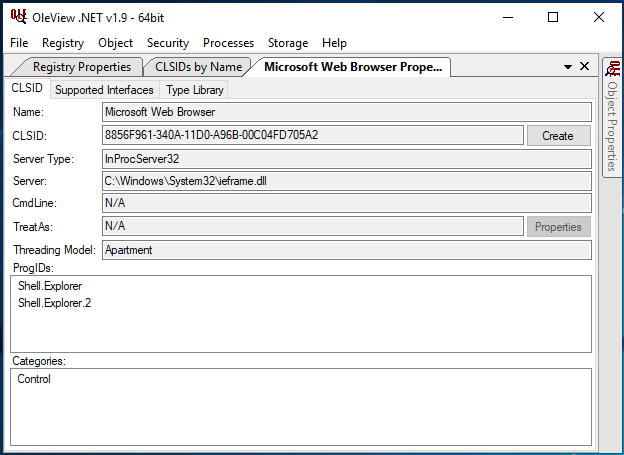Minimize the OleView window
Screen dimensions: 624x455
click(508, 17)
